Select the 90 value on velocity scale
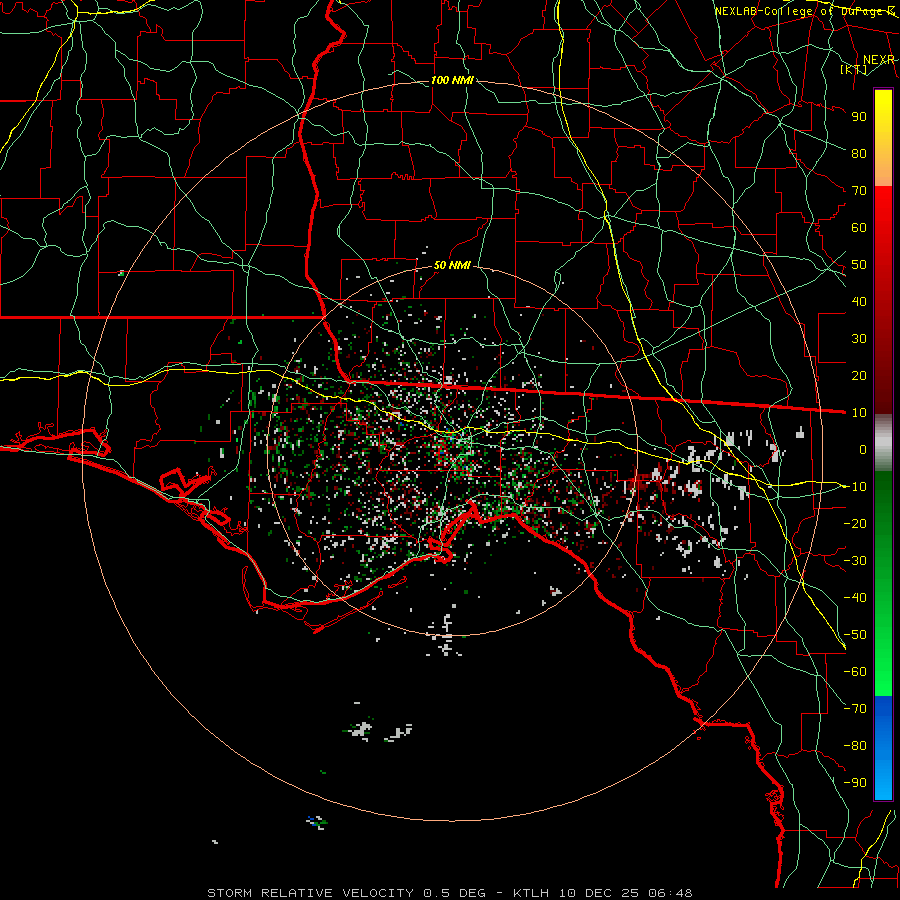 [x=859, y=117]
